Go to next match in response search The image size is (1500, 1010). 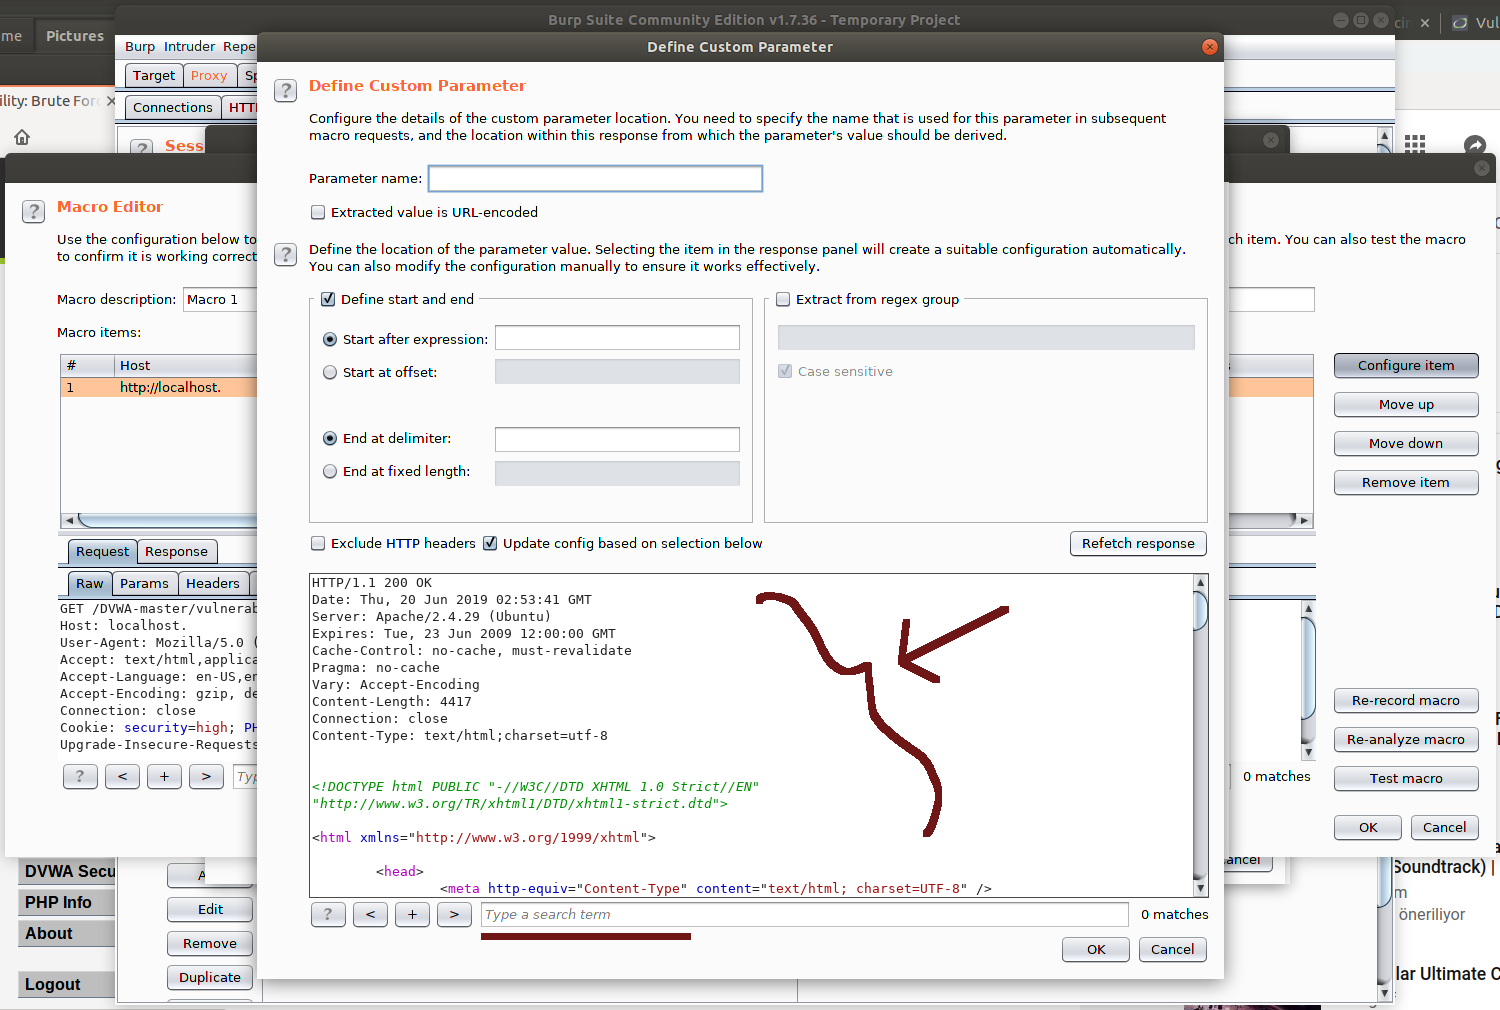click(454, 914)
